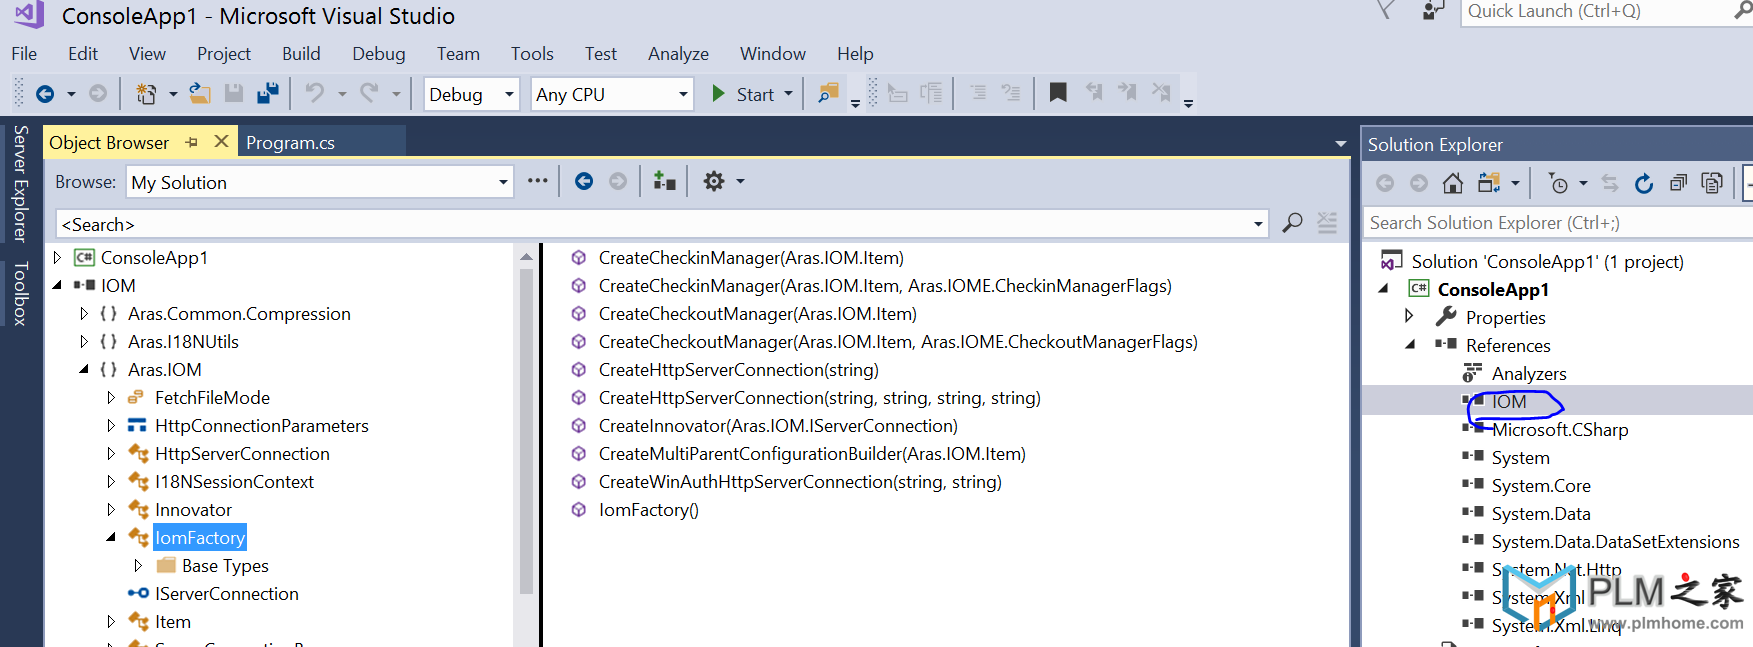Collapse References in Solution Explorer

1410,344
